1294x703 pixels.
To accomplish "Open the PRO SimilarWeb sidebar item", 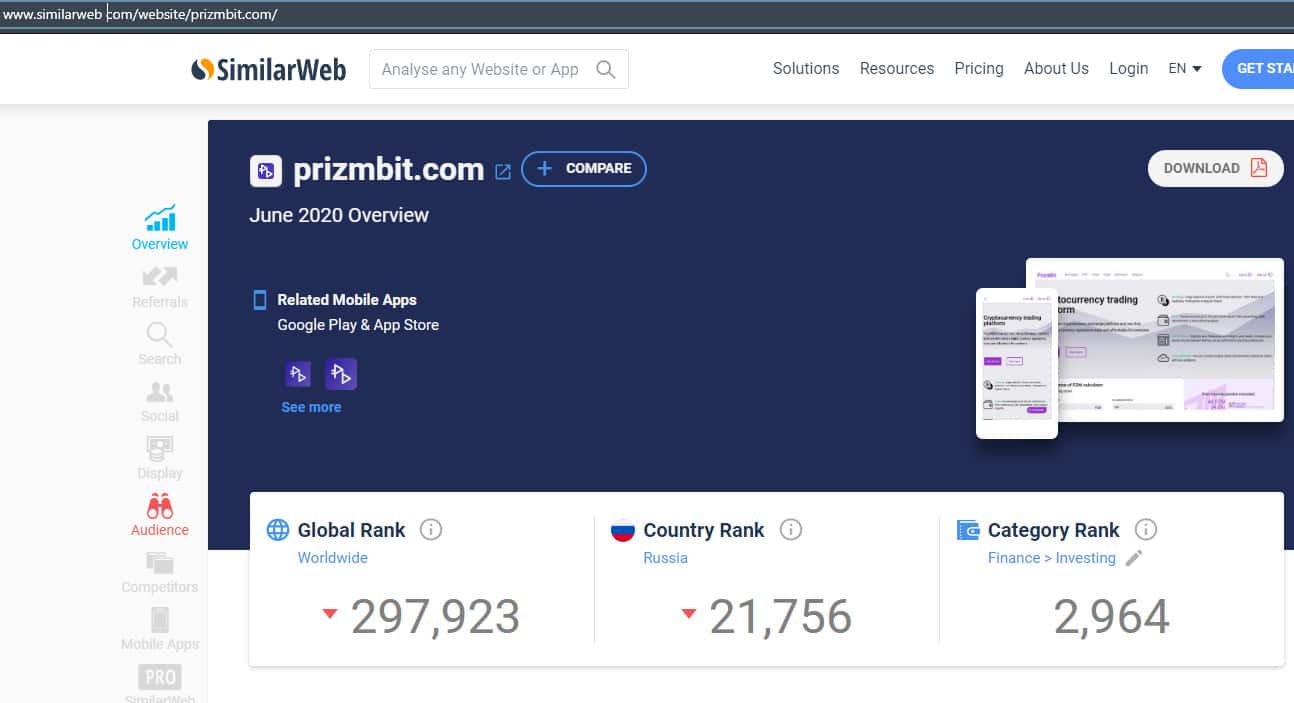I will (160, 683).
